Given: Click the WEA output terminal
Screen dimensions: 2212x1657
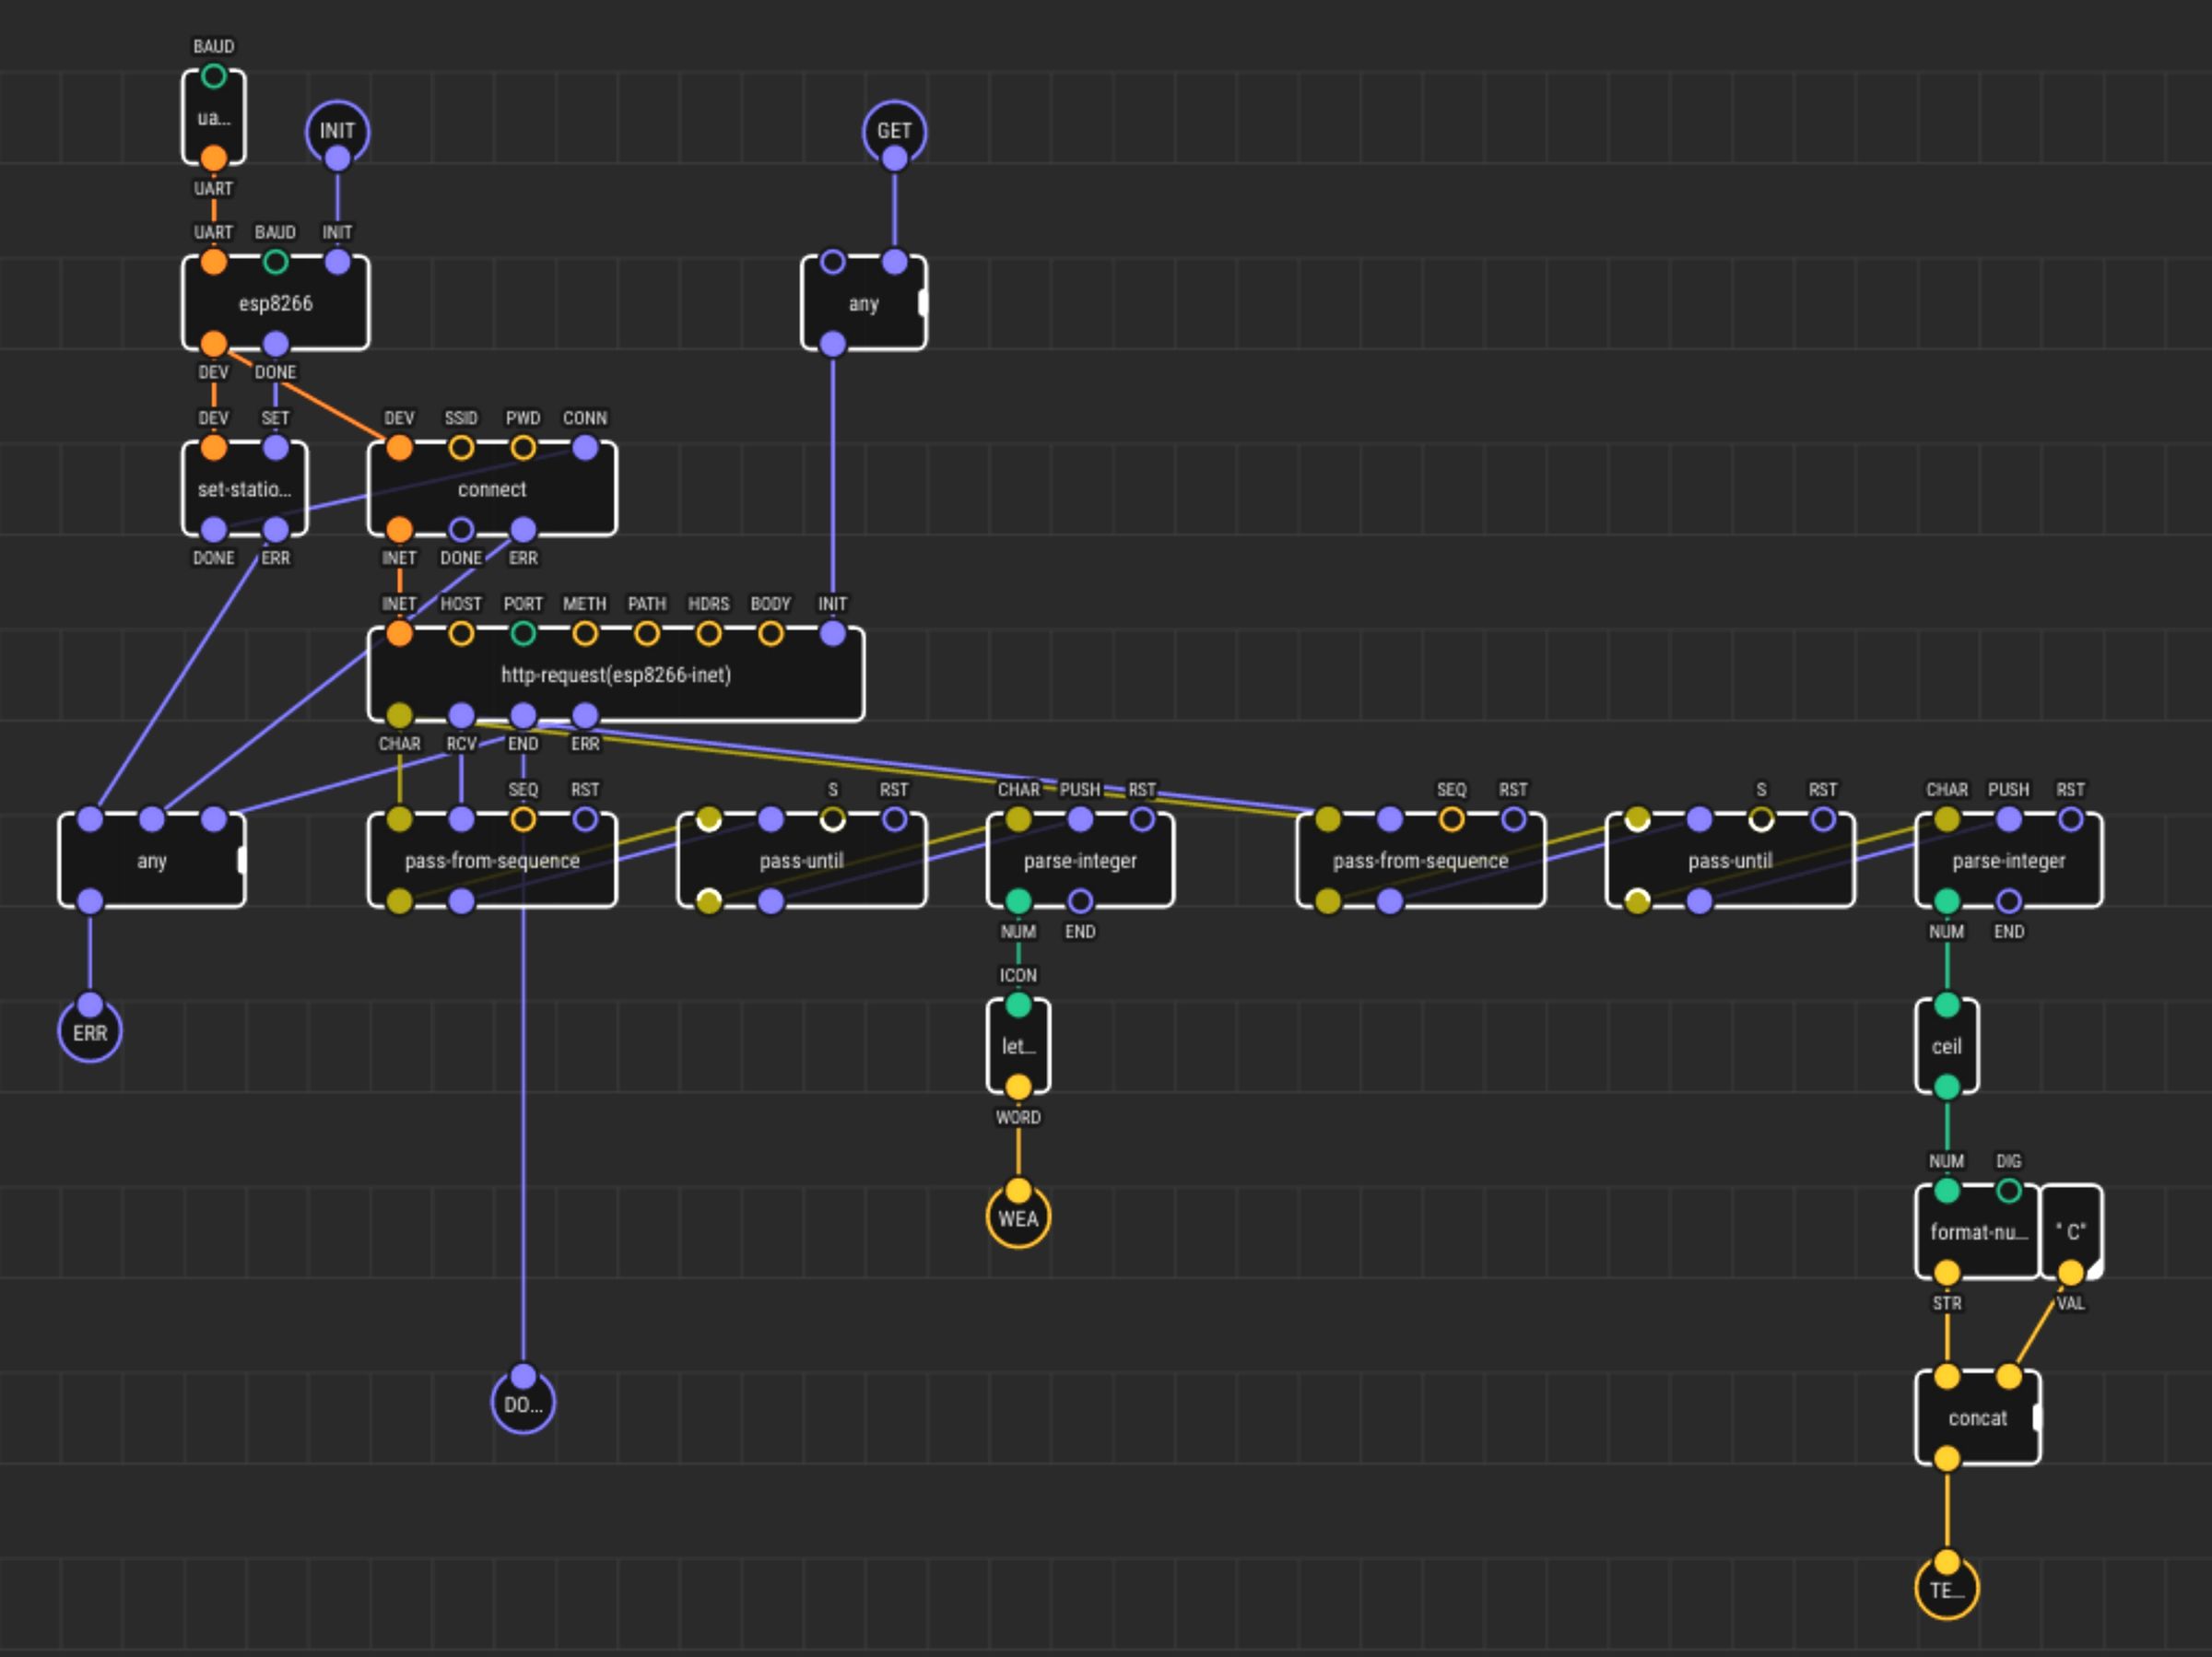Looking at the screenshot, I should tap(1018, 1218).
